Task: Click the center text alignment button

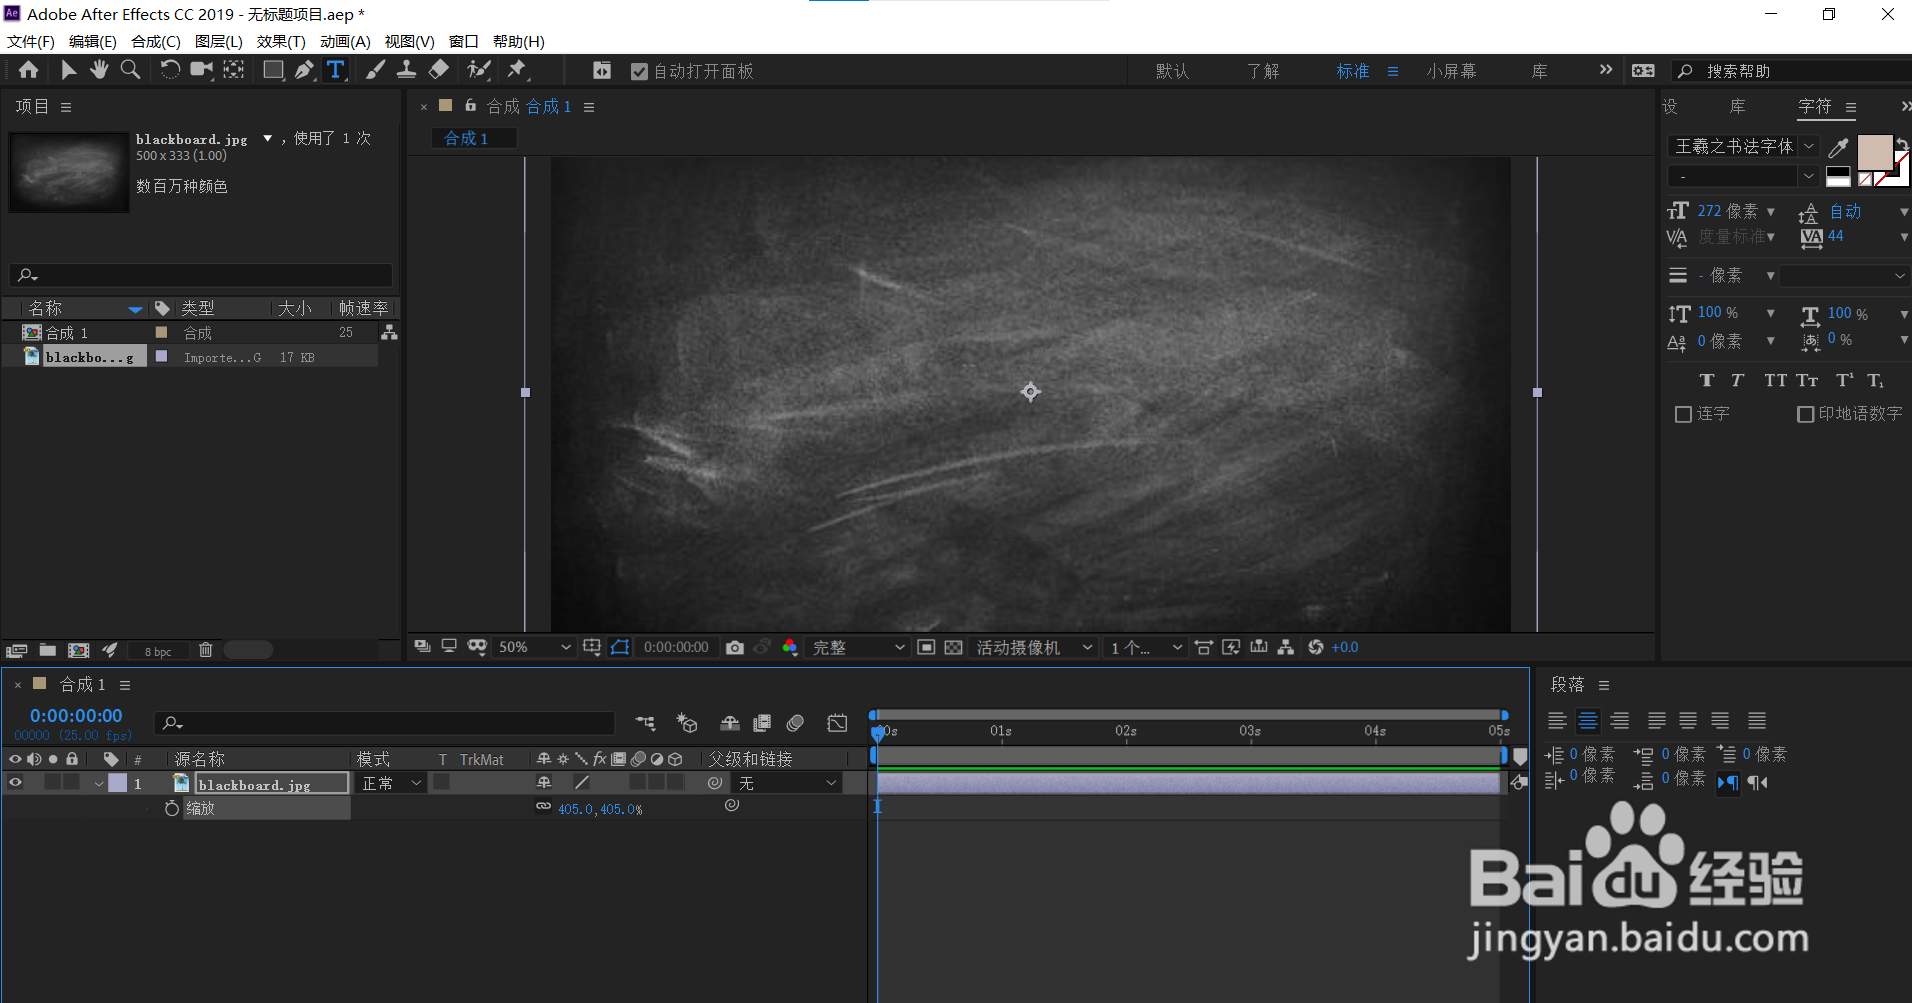Action: [x=1588, y=721]
